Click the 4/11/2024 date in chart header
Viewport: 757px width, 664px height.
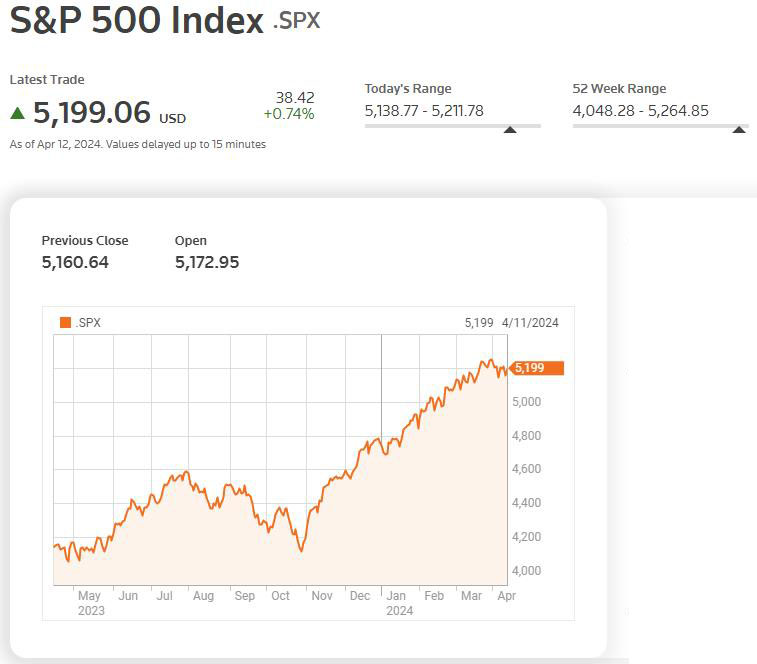point(530,323)
